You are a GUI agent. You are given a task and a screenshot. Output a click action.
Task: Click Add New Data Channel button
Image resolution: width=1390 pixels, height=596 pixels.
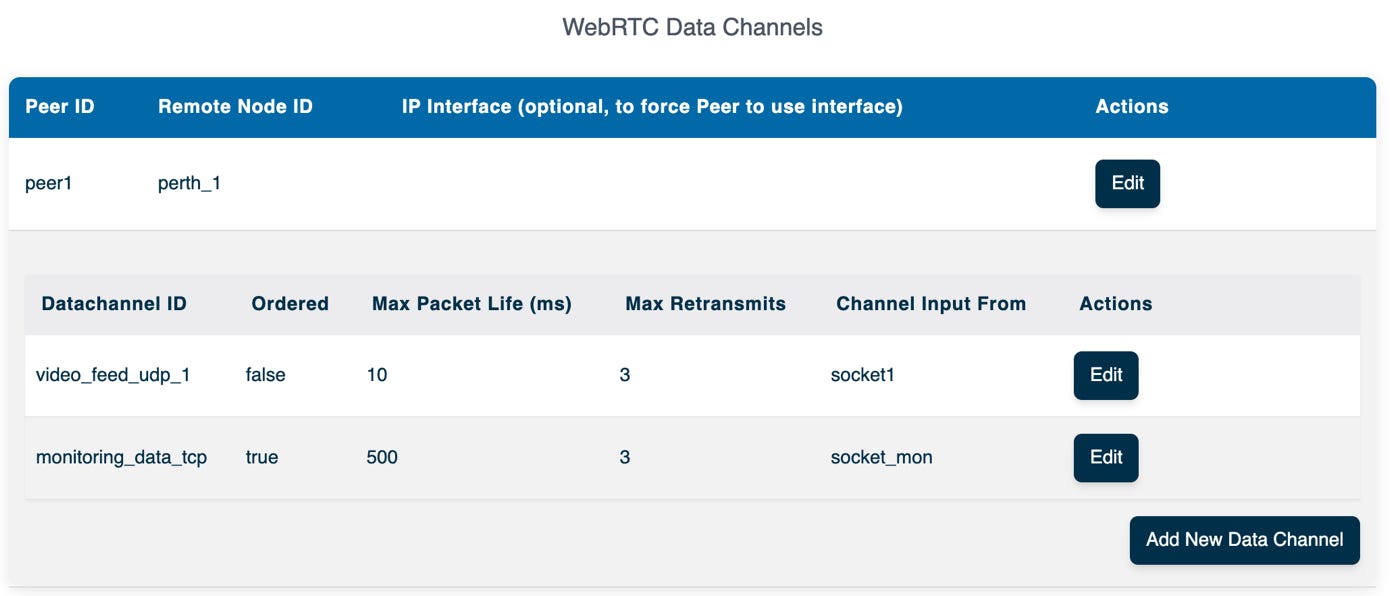coord(1244,540)
